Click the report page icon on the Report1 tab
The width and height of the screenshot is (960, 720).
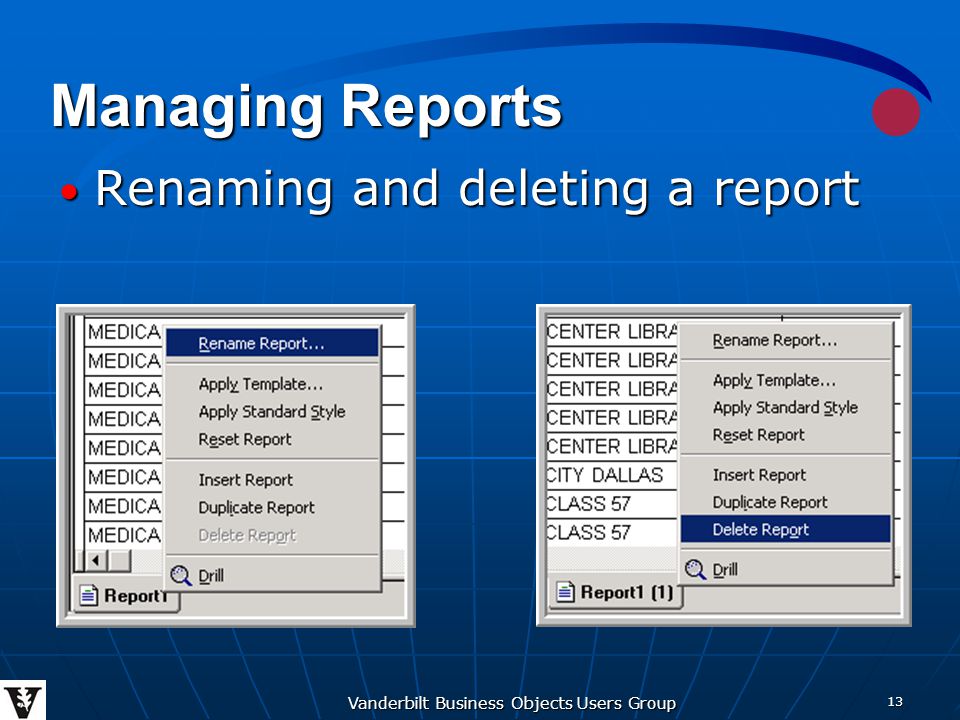coord(89,595)
